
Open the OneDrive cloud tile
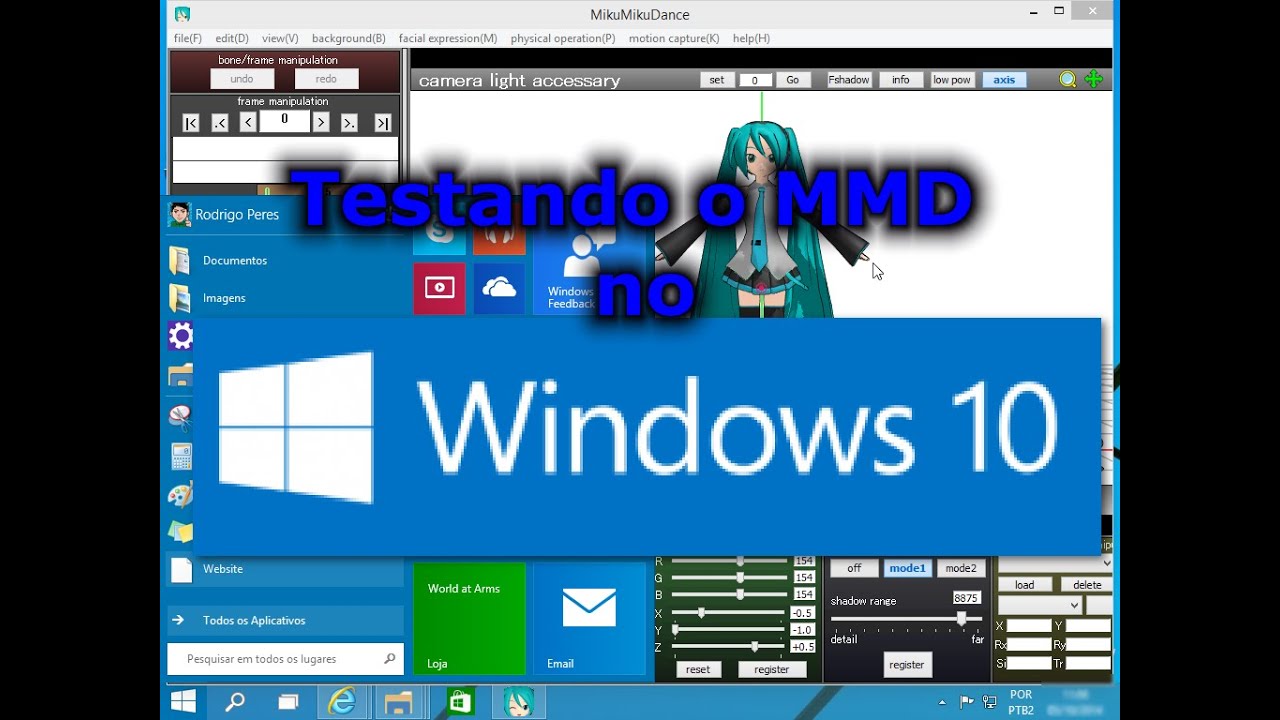[499, 288]
